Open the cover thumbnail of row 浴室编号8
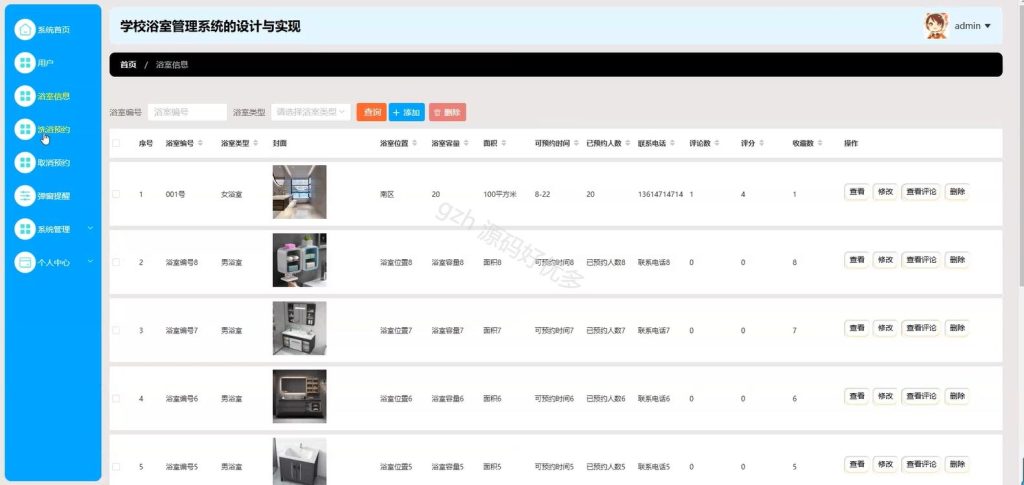Screen dimensions: 1024x485 [x=299, y=260]
